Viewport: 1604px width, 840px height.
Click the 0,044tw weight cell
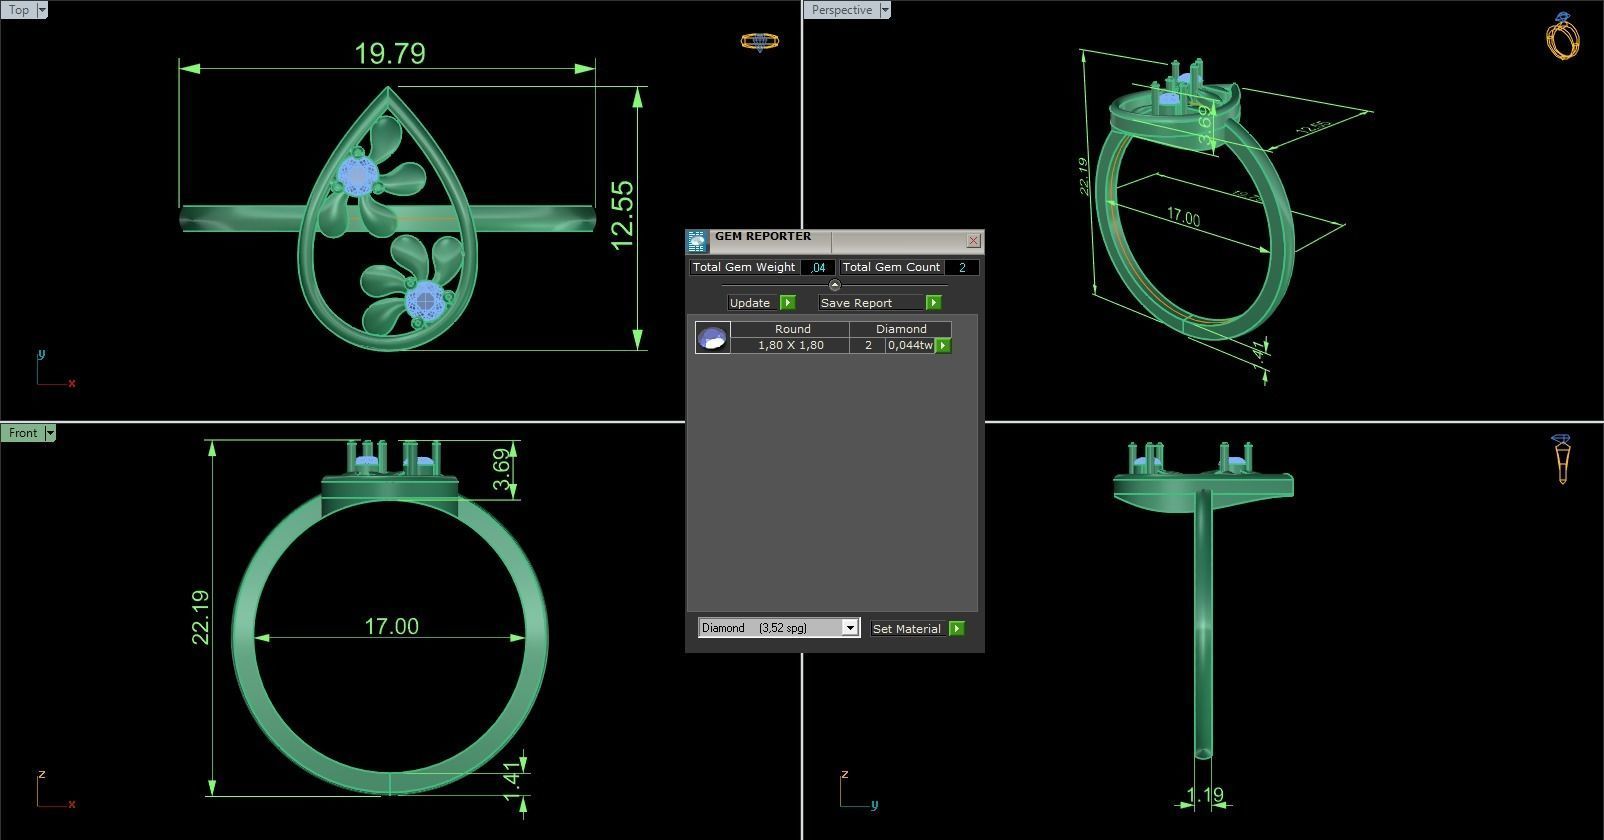point(910,345)
